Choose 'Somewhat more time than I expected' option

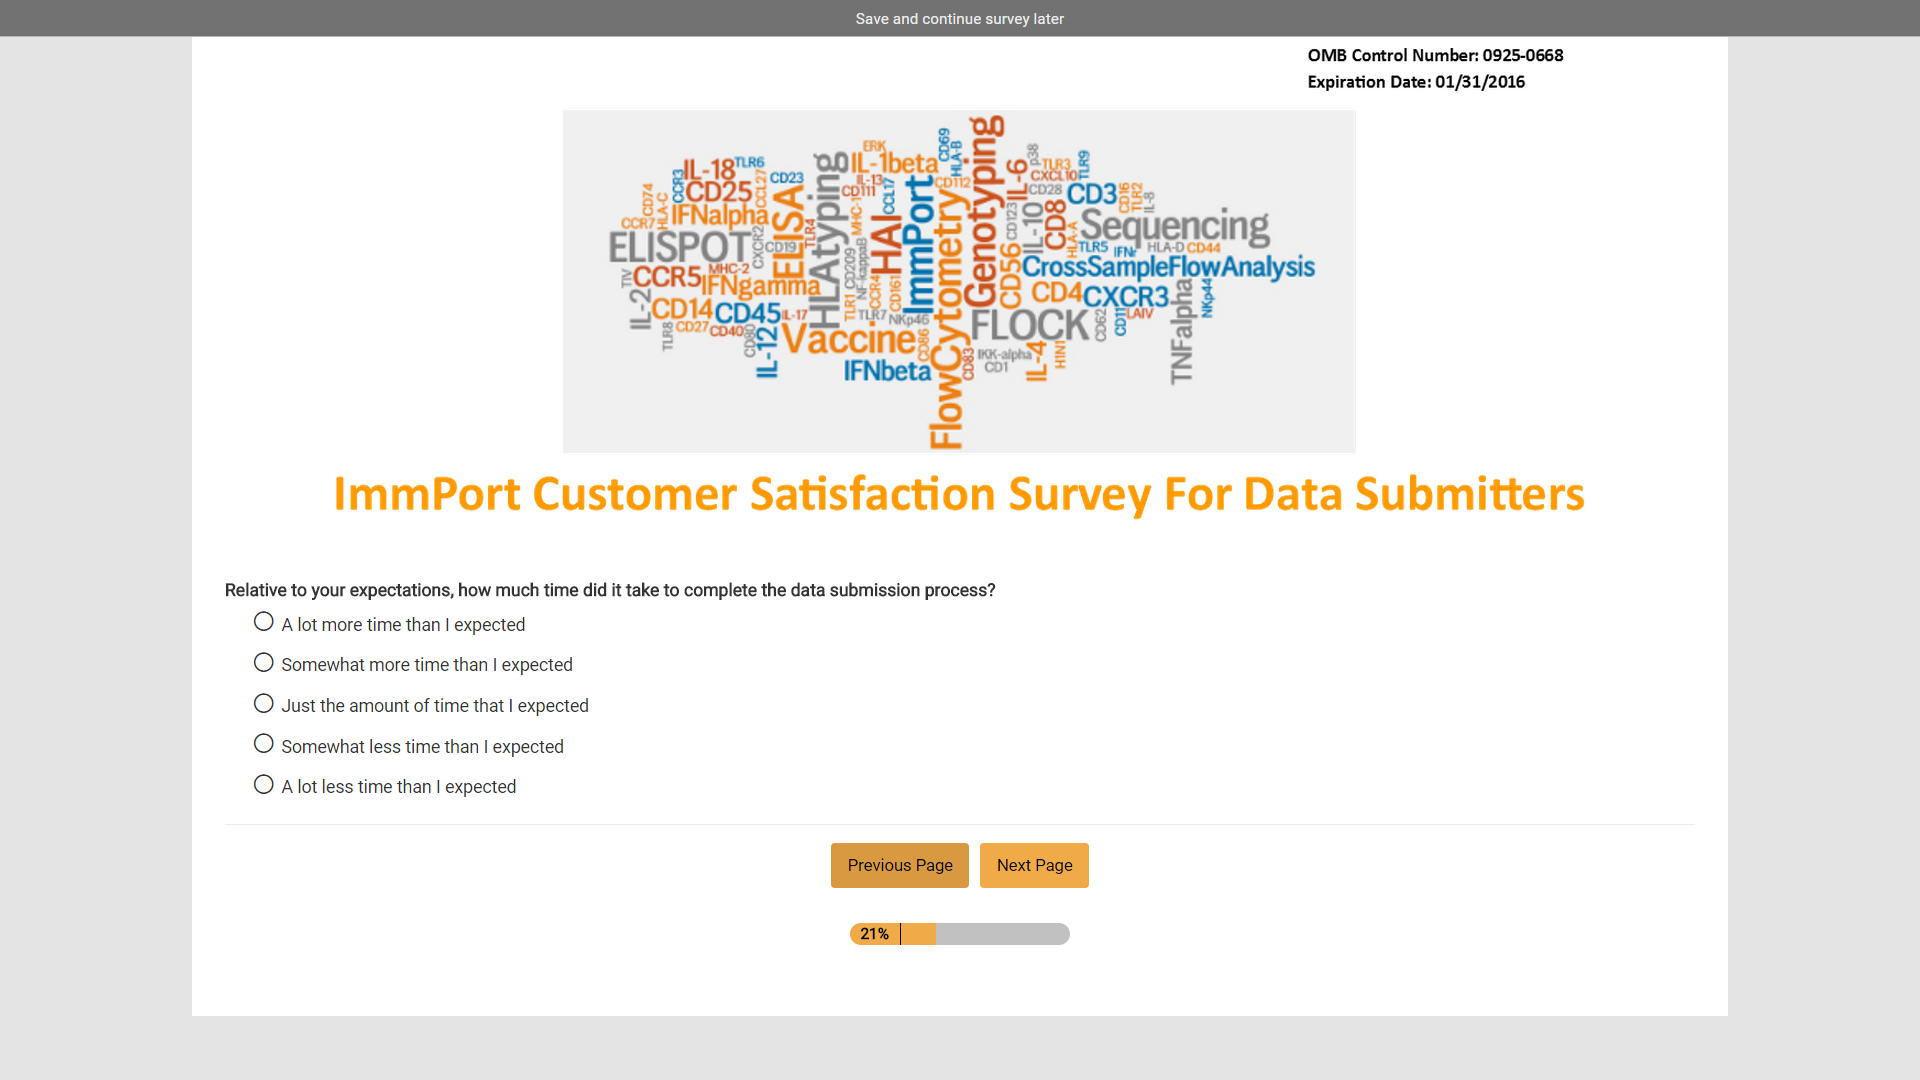264,663
